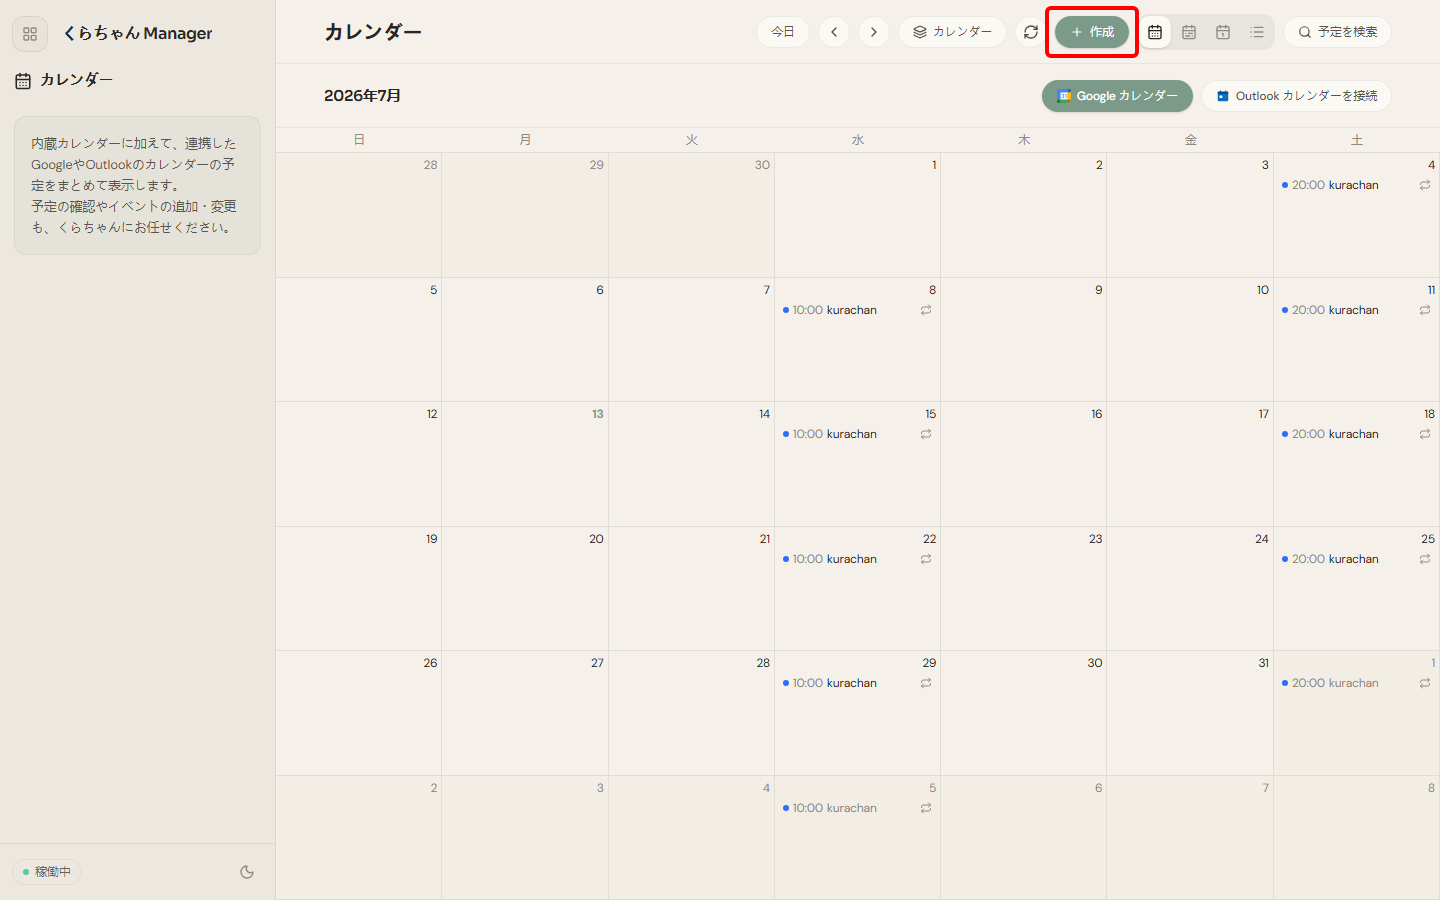1440x900 pixels.
Task: Click the repeat icon on July 29 event
Action: point(926,683)
